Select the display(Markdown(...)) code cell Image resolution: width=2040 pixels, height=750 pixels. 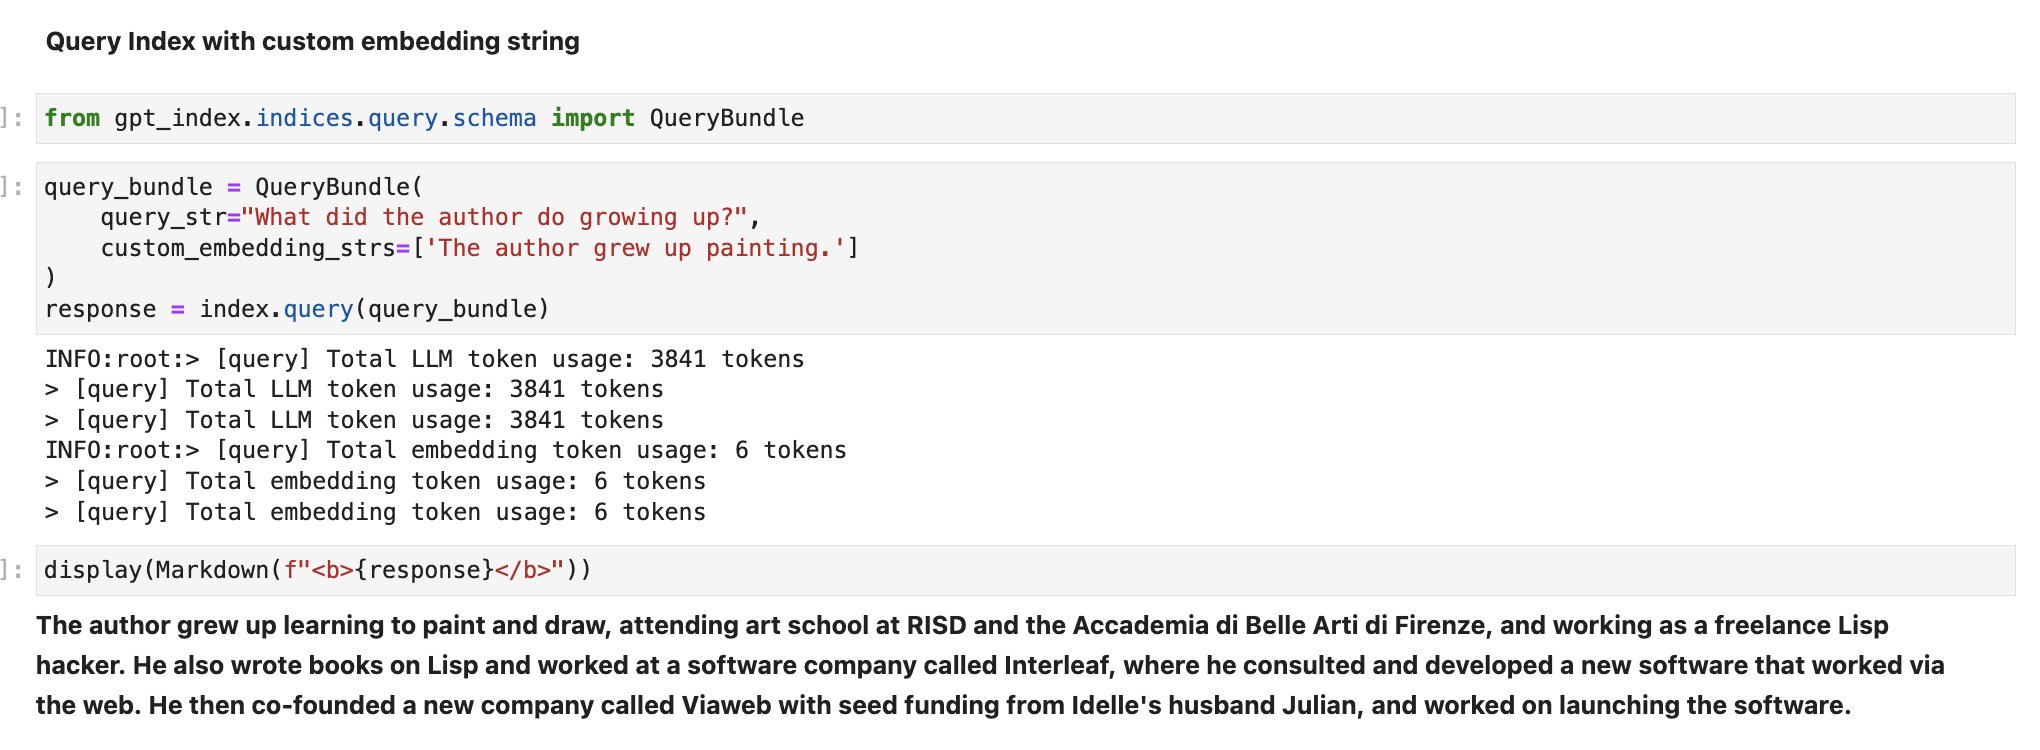[1025, 571]
